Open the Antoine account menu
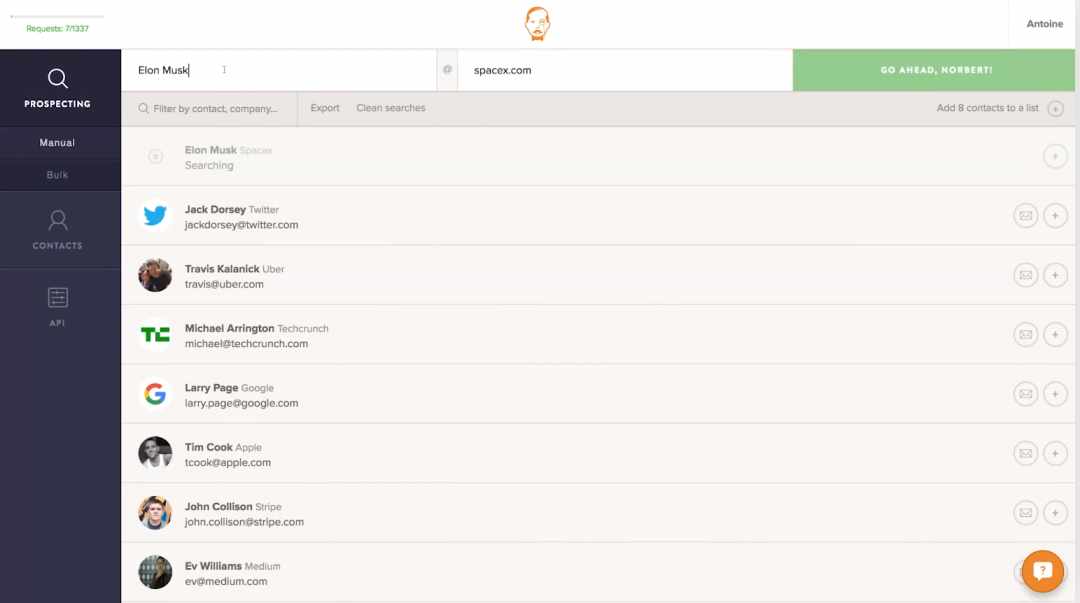This screenshot has height=603, width=1080. (1044, 24)
